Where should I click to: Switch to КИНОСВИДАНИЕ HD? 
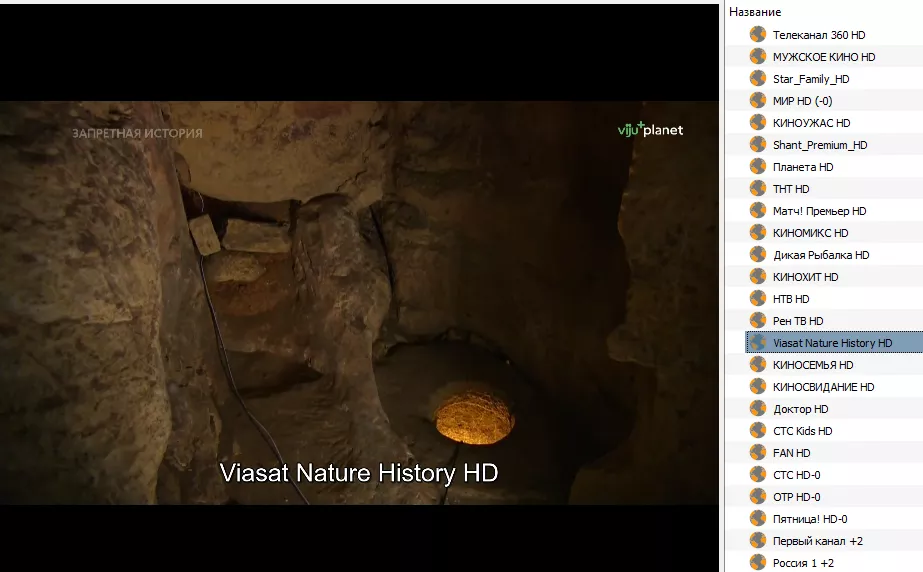click(823, 387)
